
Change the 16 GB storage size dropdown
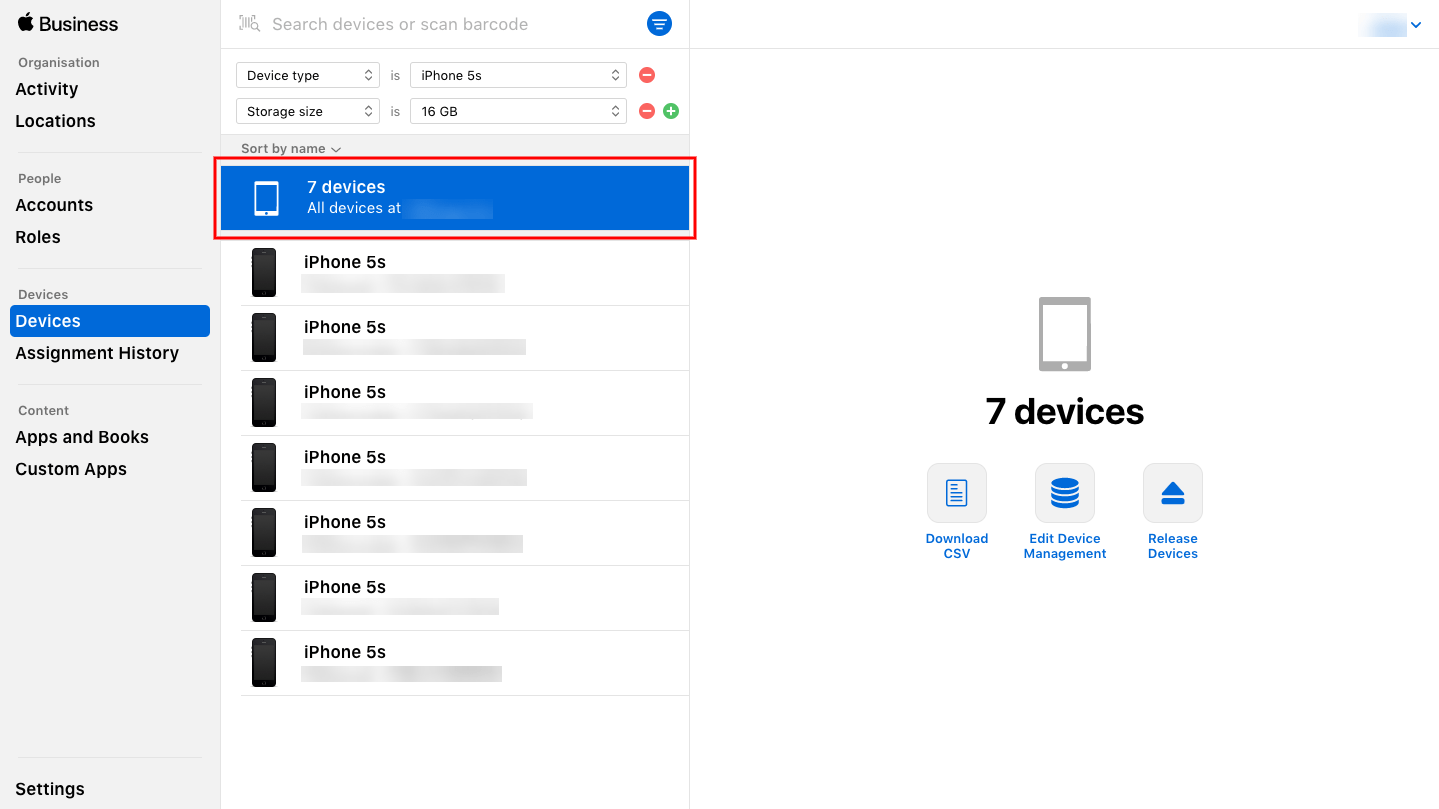517,111
